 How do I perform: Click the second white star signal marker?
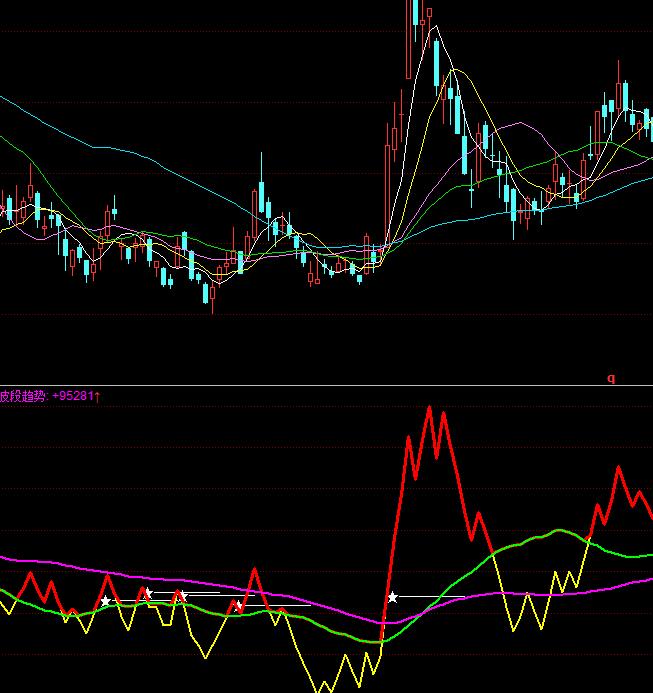point(147,594)
